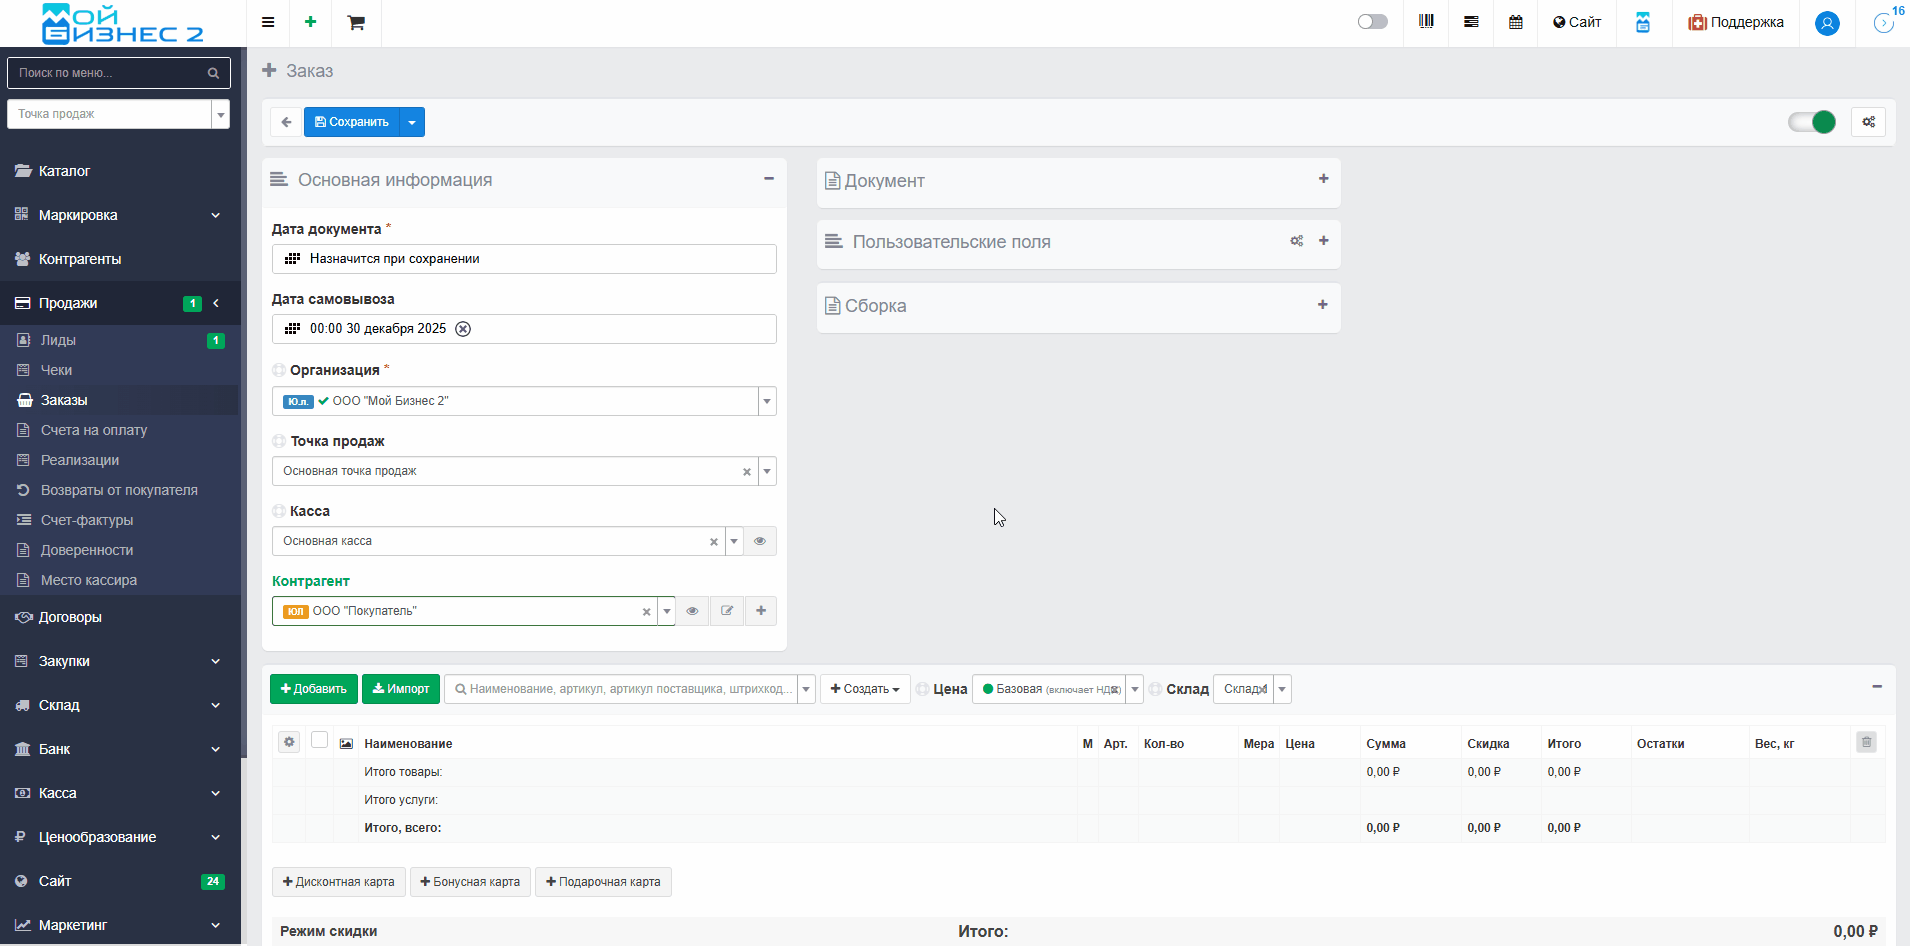
Task: View cash register details via Касса eye icon
Action: 760,541
